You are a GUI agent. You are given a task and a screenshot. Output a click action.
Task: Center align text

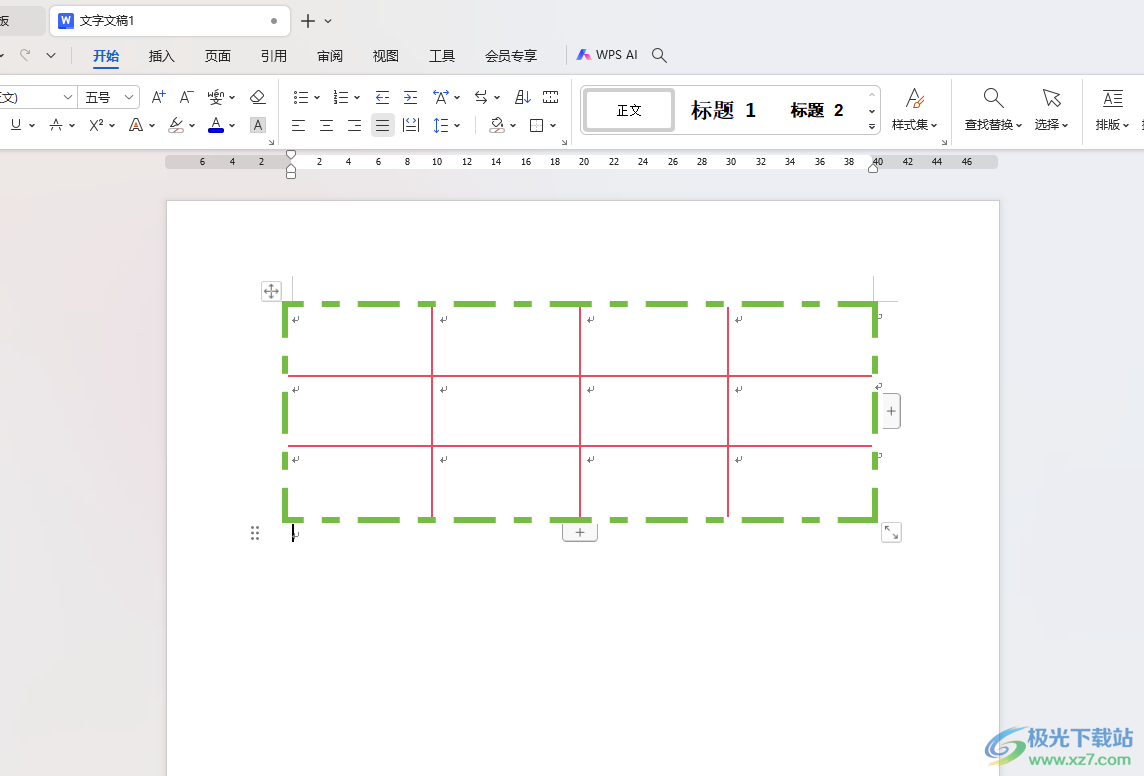coord(326,125)
